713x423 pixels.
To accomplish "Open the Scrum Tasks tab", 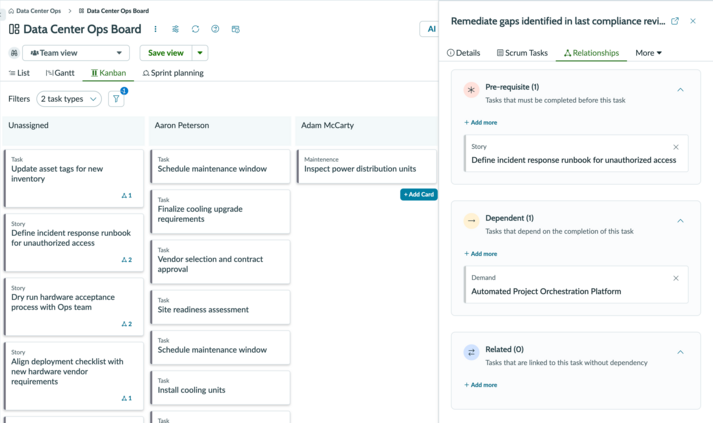I will click(522, 53).
